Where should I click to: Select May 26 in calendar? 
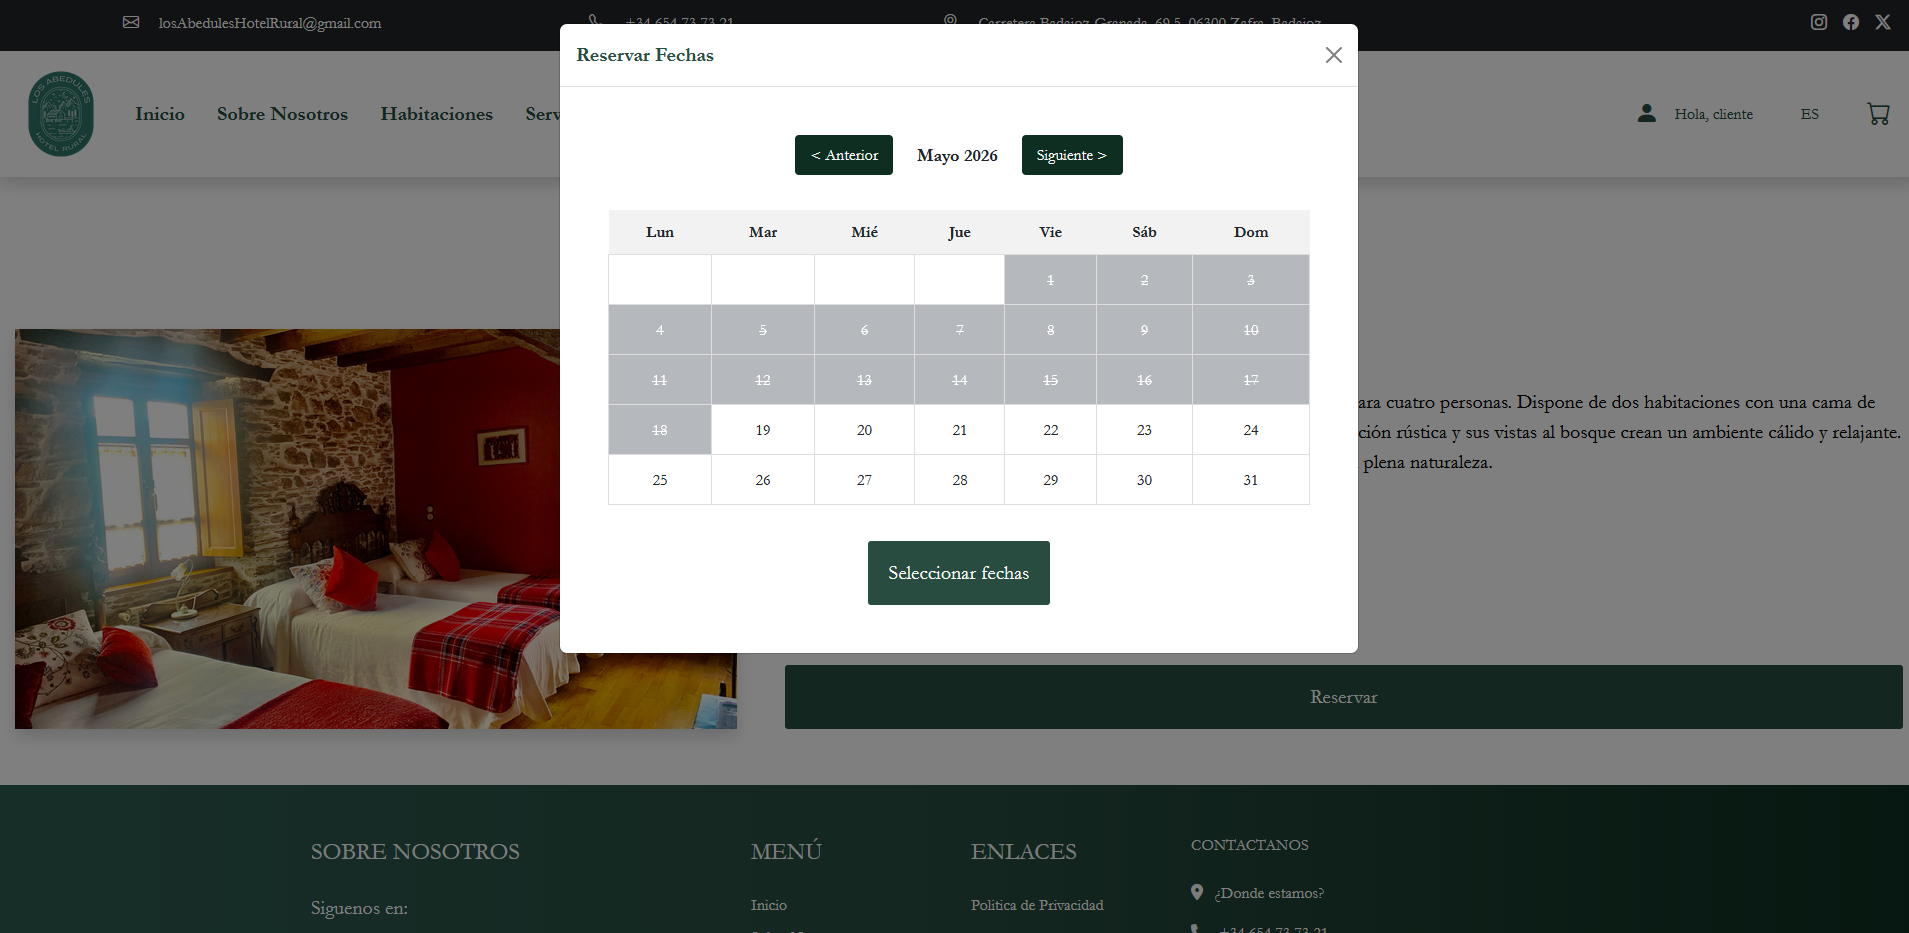(x=763, y=480)
